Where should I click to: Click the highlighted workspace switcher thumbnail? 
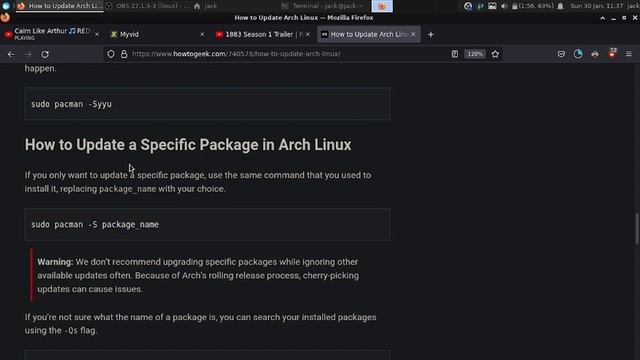click(382, 6)
